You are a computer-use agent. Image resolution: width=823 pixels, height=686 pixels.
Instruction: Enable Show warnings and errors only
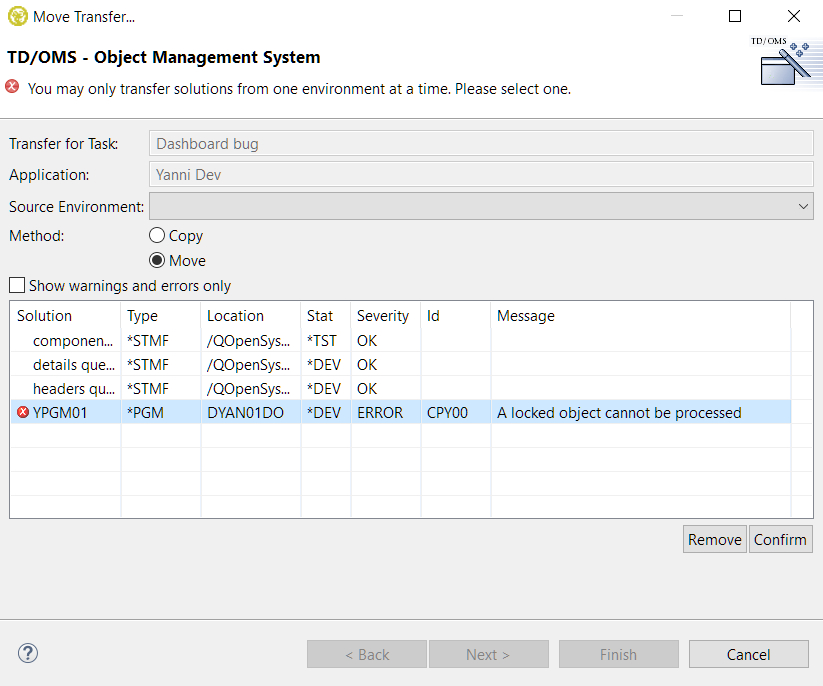point(17,286)
